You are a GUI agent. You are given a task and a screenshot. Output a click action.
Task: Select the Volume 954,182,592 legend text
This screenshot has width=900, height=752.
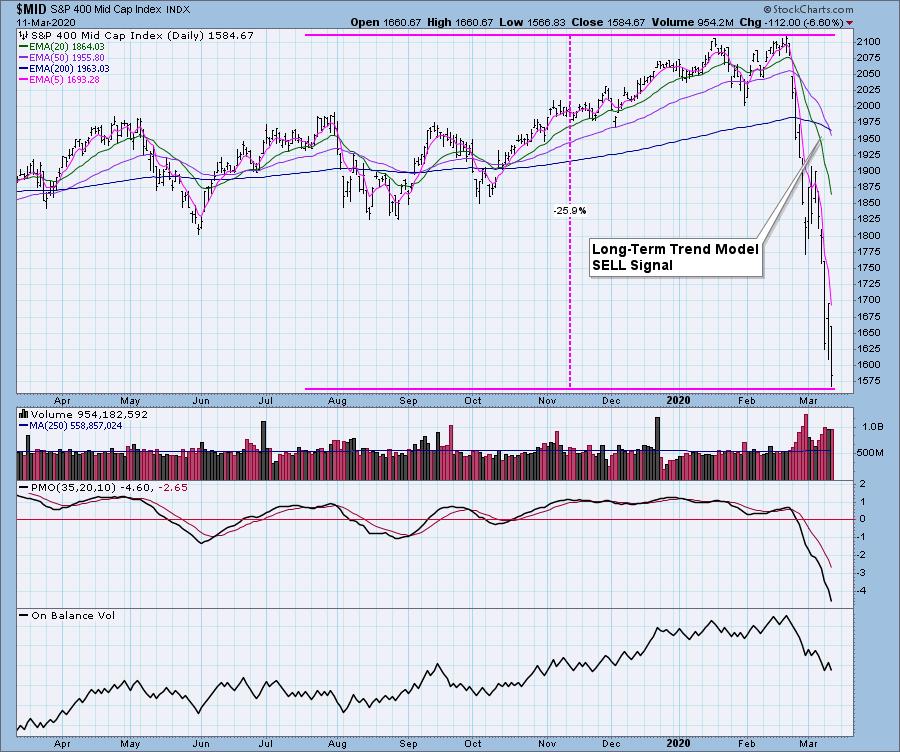pyautogui.click(x=90, y=414)
